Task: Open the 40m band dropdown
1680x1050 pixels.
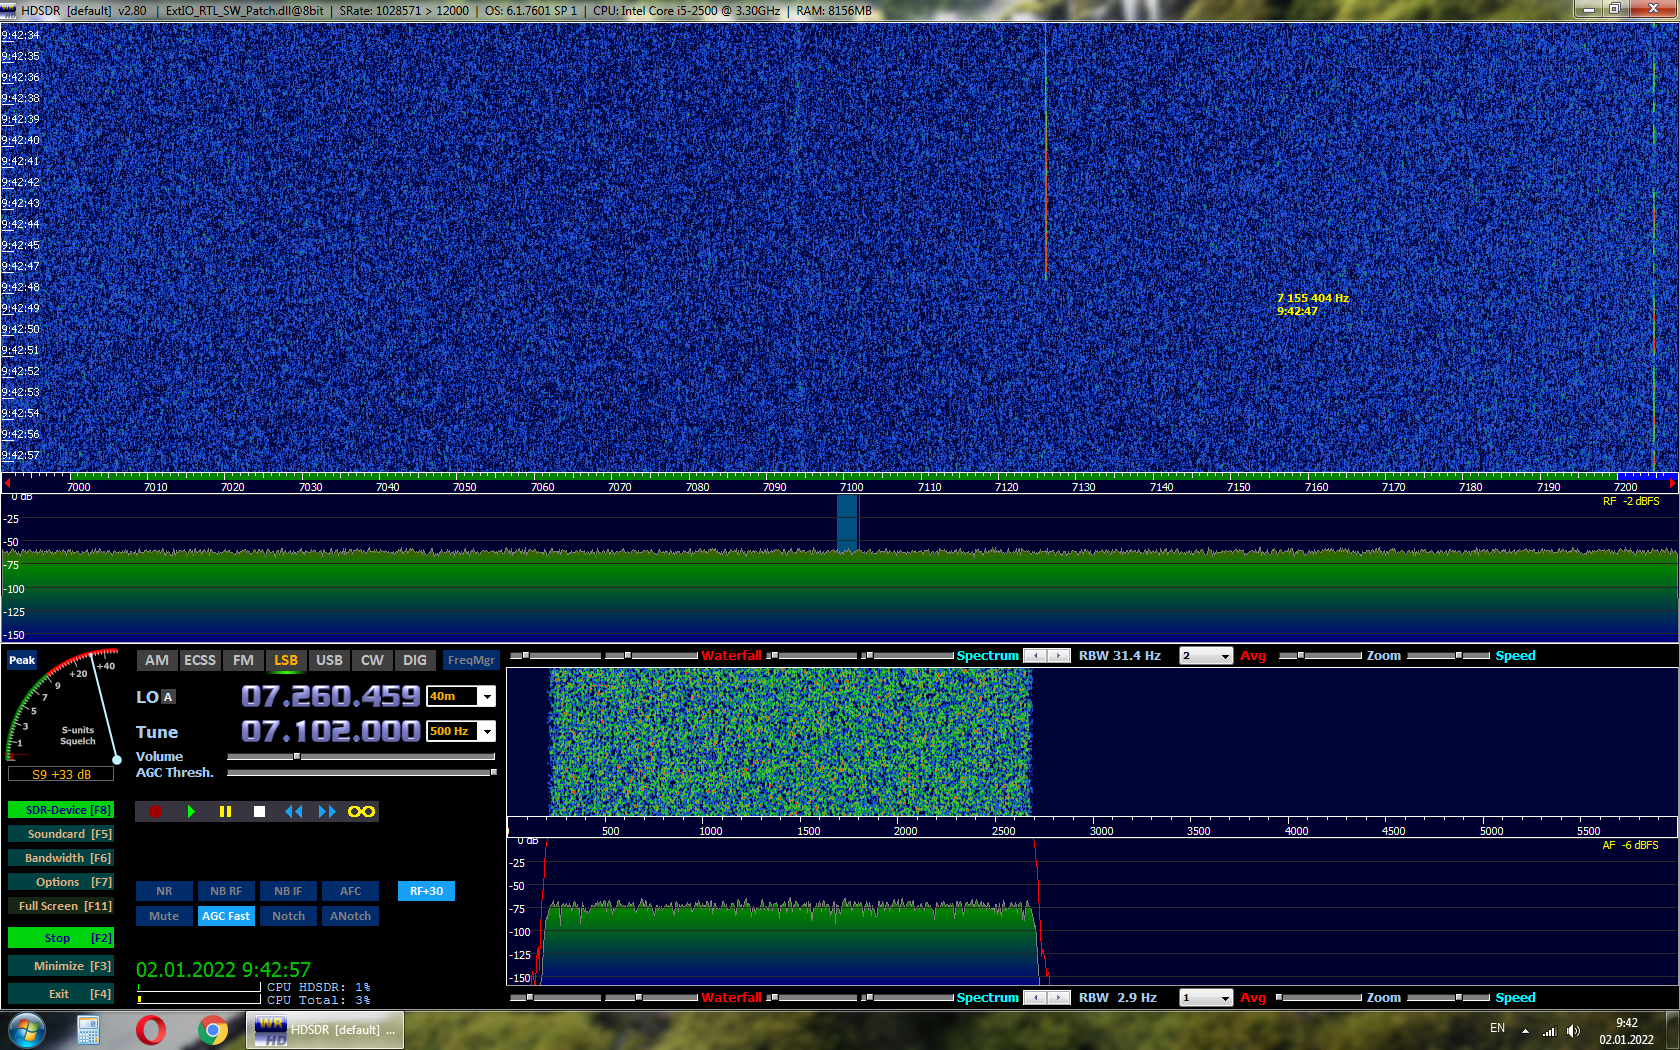Action: pos(487,696)
